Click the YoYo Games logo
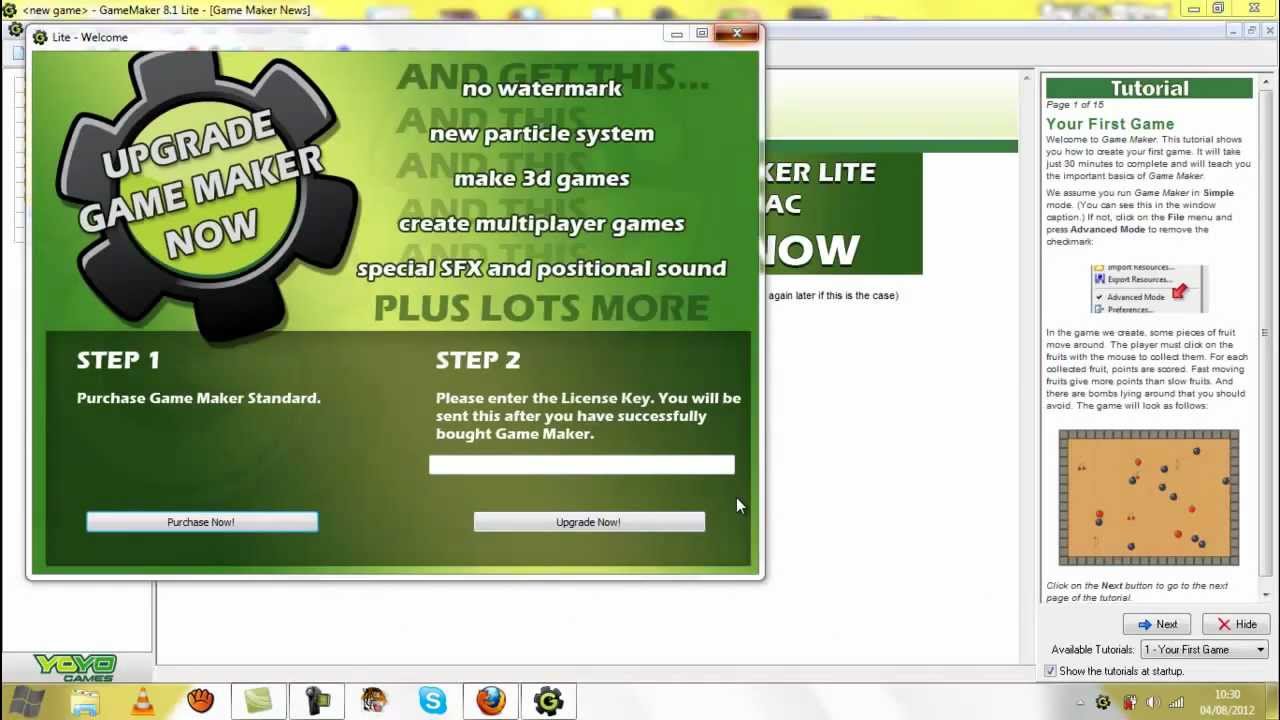Viewport: 1280px width, 720px height. (x=75, y=668)
